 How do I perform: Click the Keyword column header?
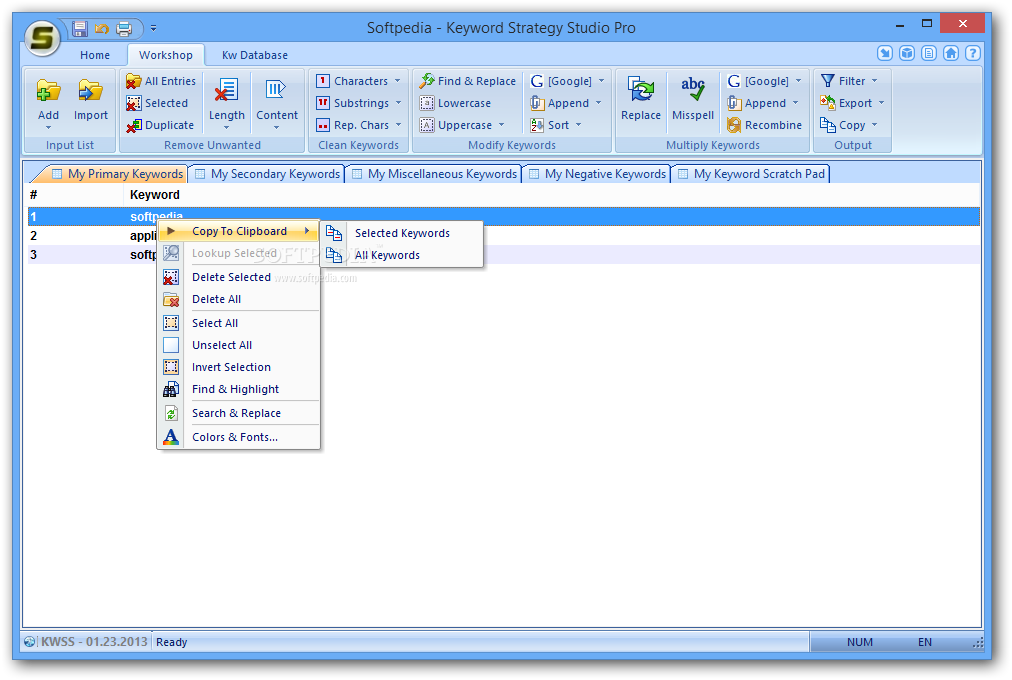[x=155, y=195]
